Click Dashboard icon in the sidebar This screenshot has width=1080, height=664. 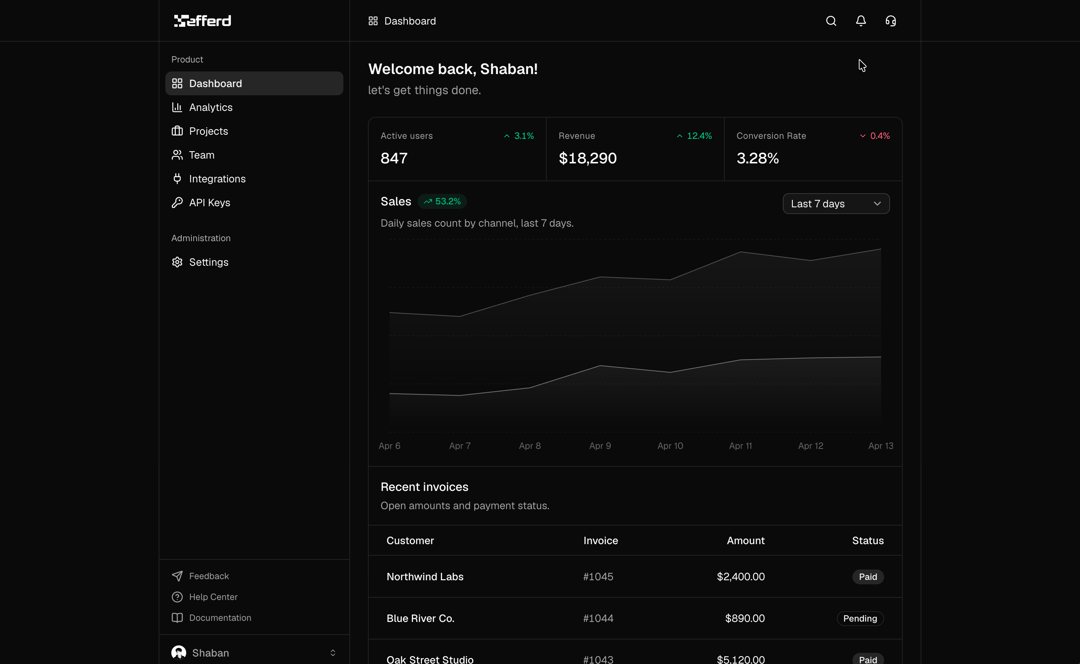tap(177, 83)
